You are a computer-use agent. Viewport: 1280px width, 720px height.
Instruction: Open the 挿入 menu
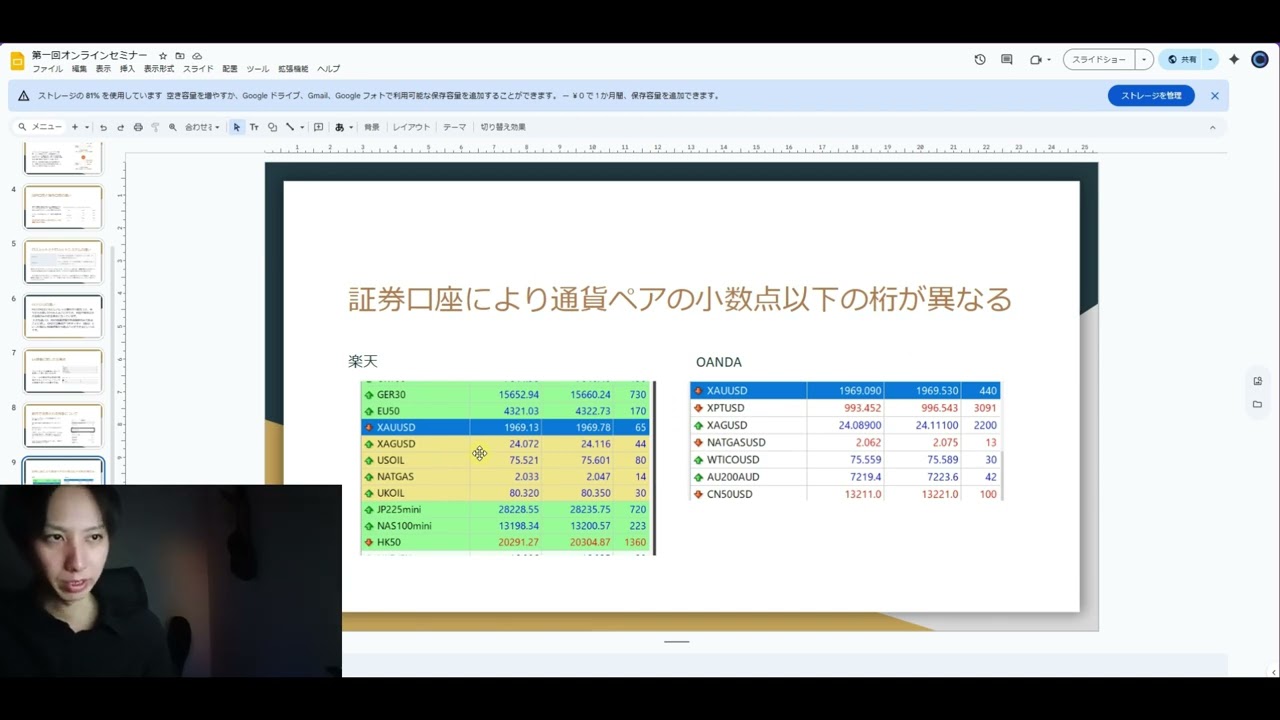pyautogui.click(x=127, y=69)
